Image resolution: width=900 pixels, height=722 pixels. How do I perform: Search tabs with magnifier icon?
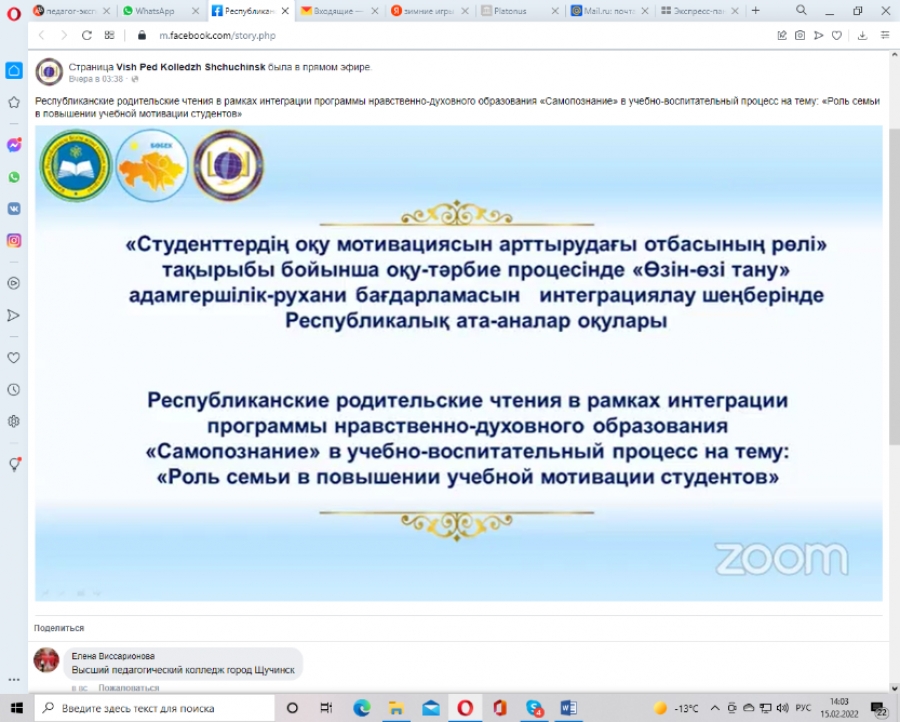801,10
